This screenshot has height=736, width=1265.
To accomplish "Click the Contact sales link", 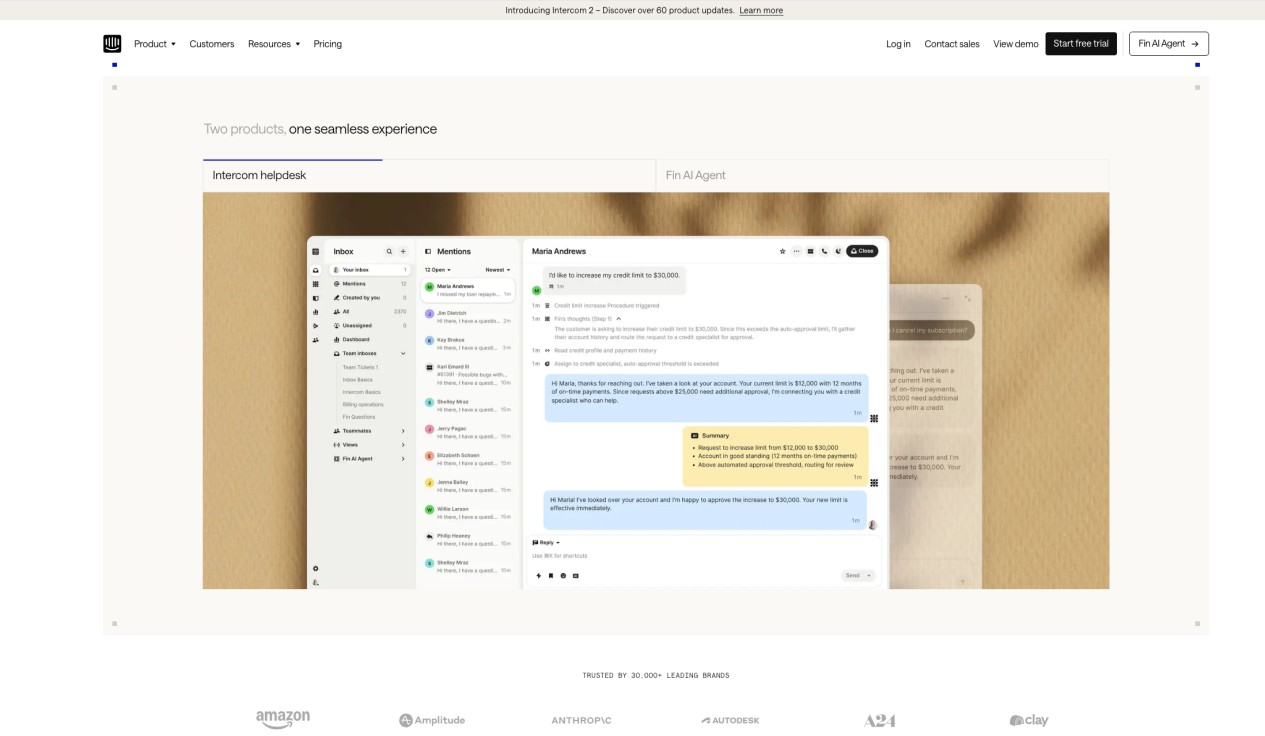I will 952,44.
